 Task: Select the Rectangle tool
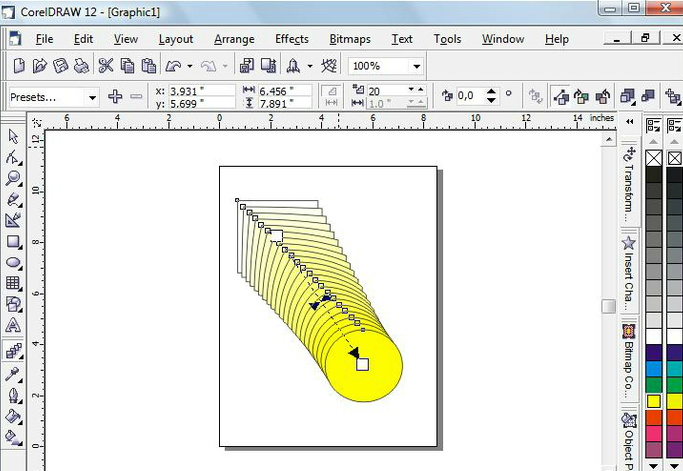point(13,242)
